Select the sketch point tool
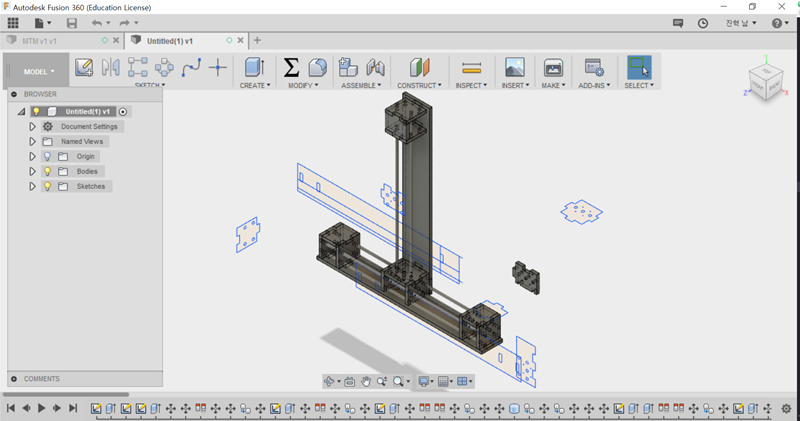 coord(218,67)
